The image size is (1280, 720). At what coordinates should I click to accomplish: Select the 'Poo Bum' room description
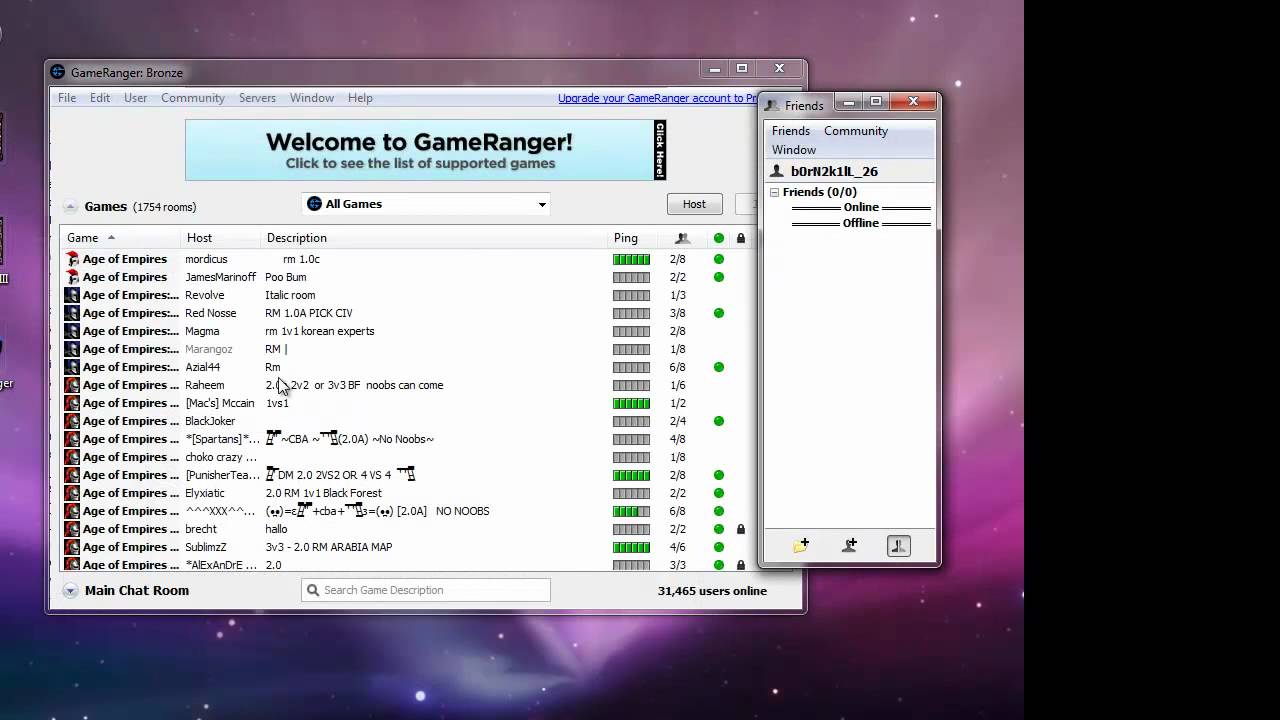[286, 277]
